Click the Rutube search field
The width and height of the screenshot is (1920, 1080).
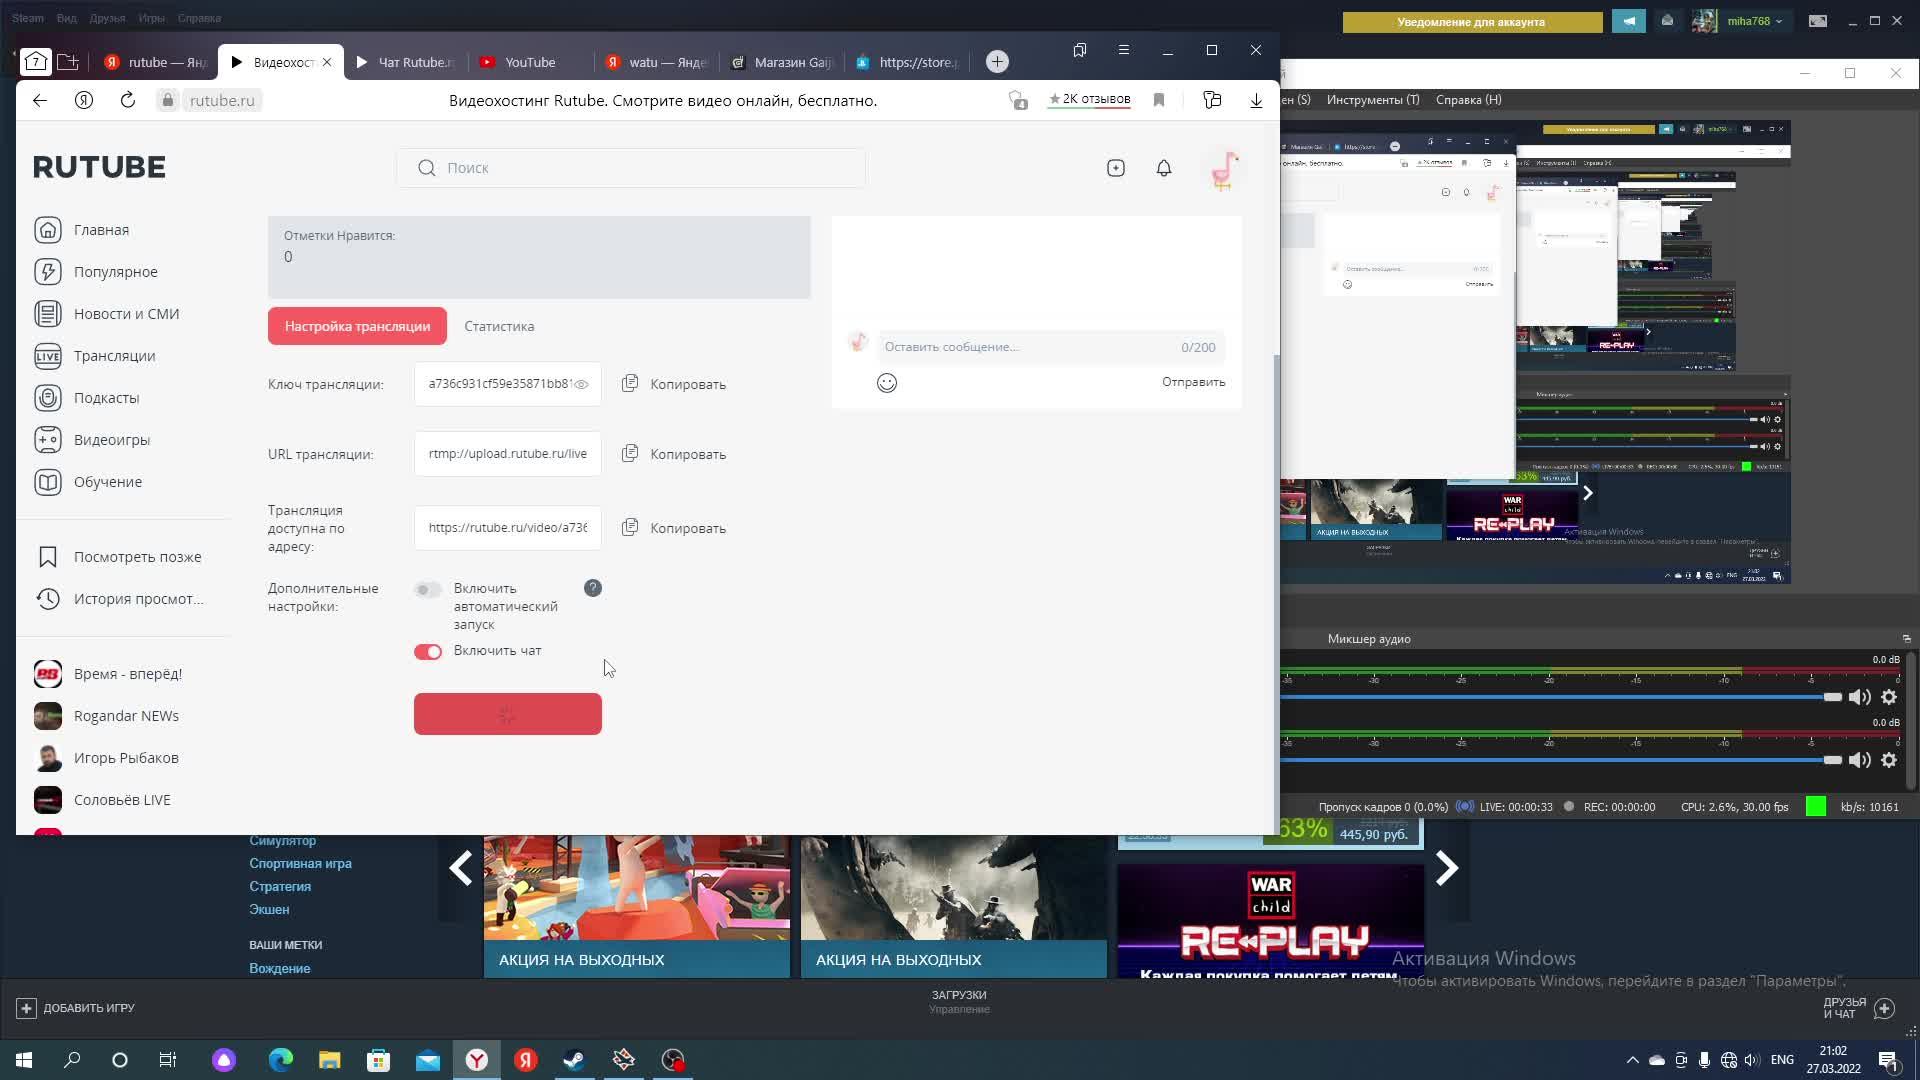click(x=630, y=168)
